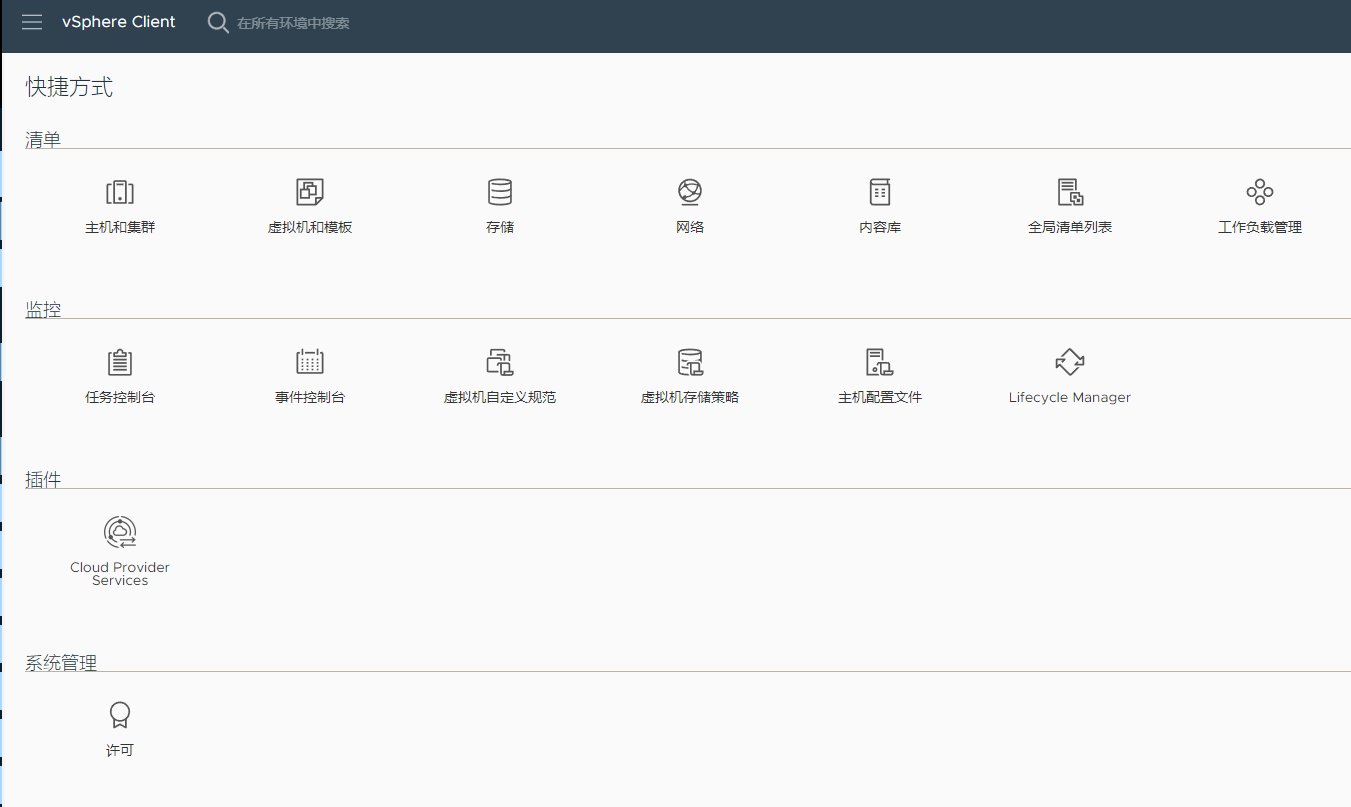Click the 监控 section heading
Screen dimensions: 1351x807
click(x=43, y=310)
